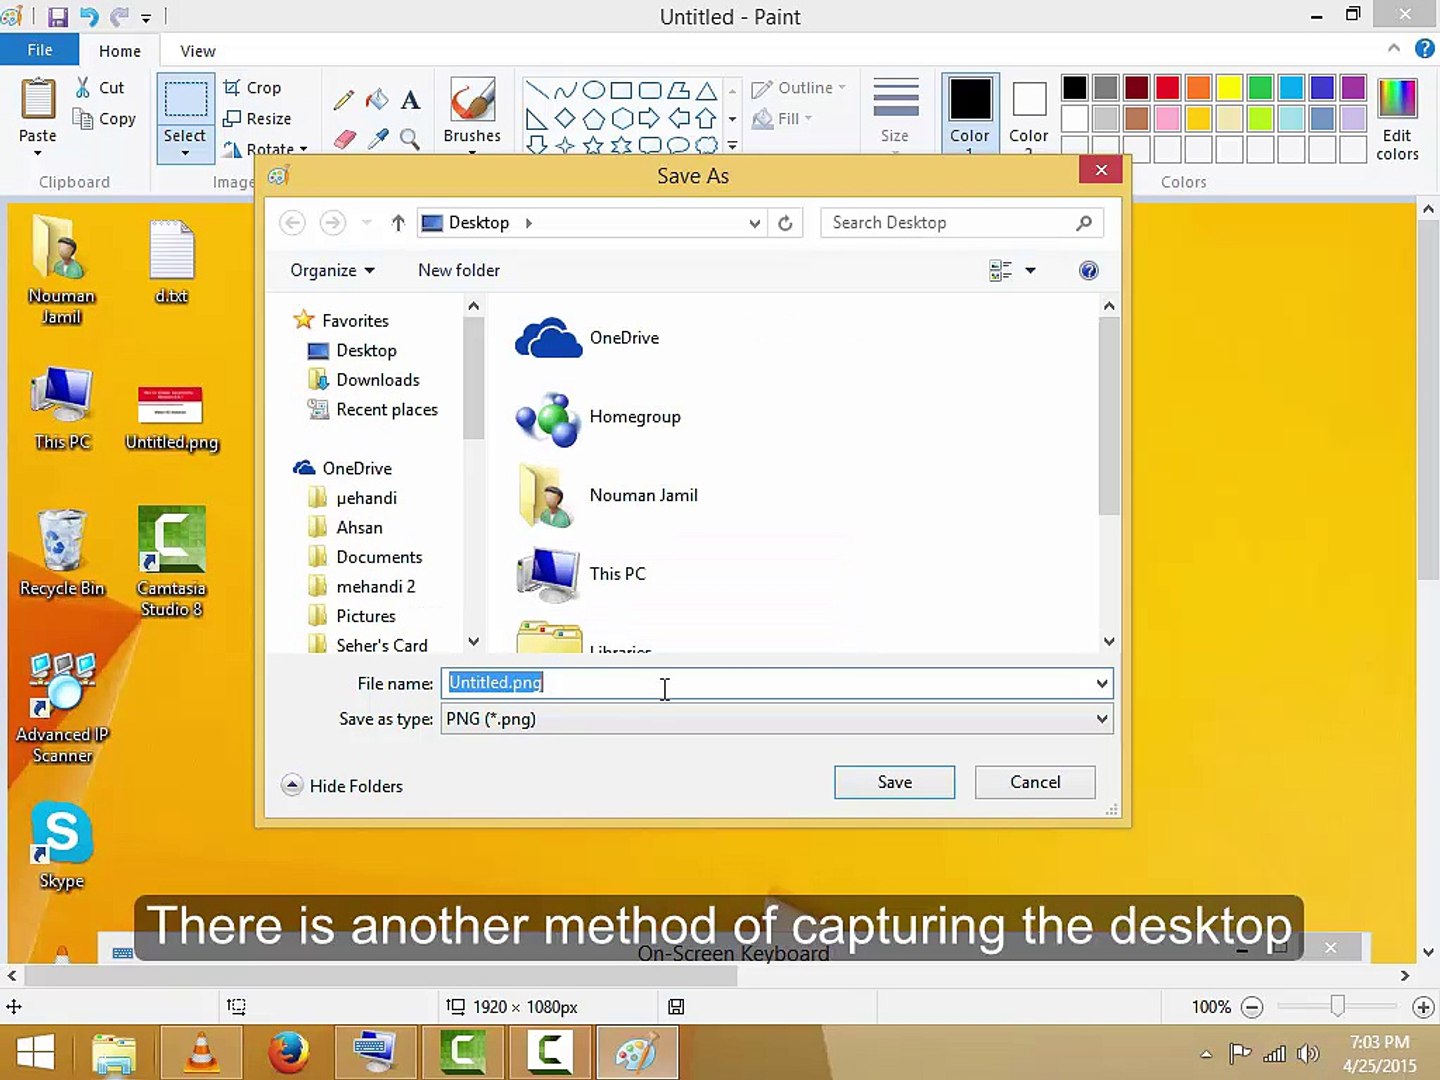Click the Help icon in Save As dialog

tap(1089, 270)
